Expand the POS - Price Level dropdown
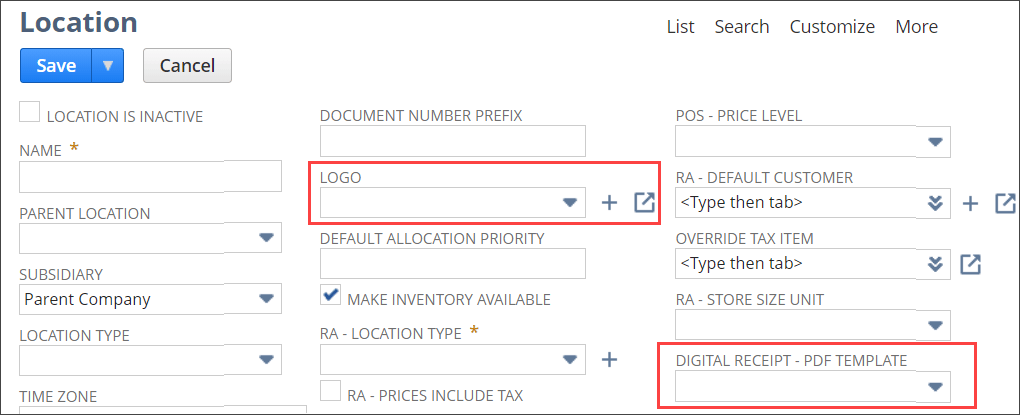Viewport: 1020px width, 415px height. pos(935,141)
